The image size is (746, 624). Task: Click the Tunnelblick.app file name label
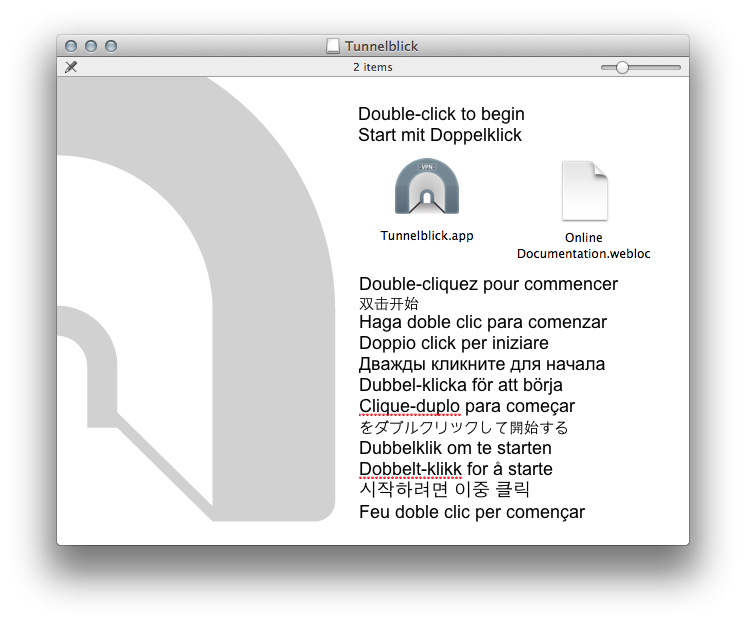click(x=427, y=236)
